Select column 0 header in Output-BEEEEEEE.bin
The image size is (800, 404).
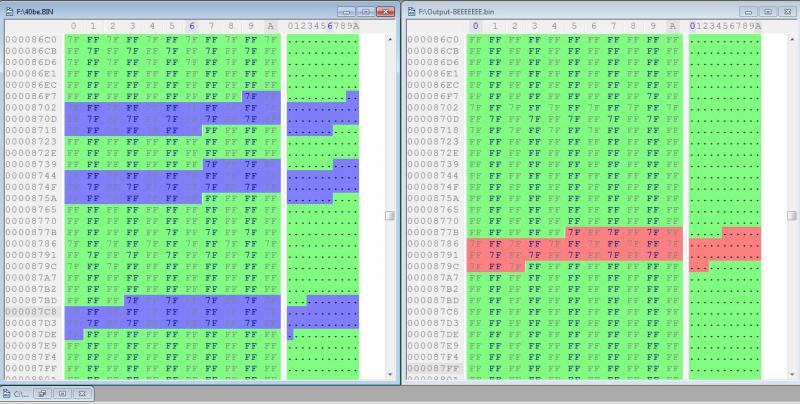(475, 25)
